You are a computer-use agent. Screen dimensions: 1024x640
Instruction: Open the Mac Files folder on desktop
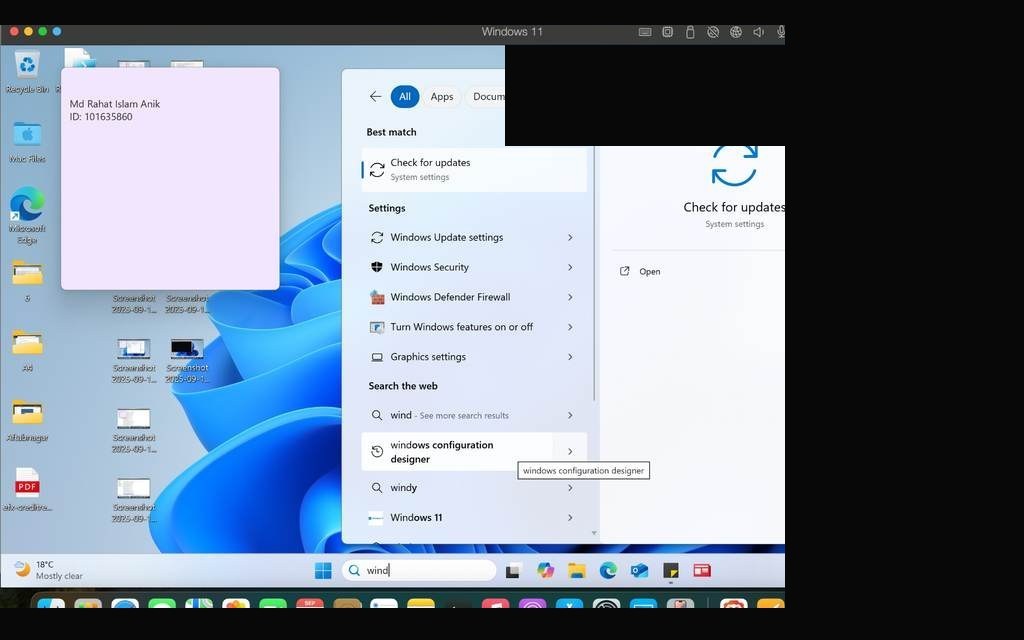[x=27, y=142]
